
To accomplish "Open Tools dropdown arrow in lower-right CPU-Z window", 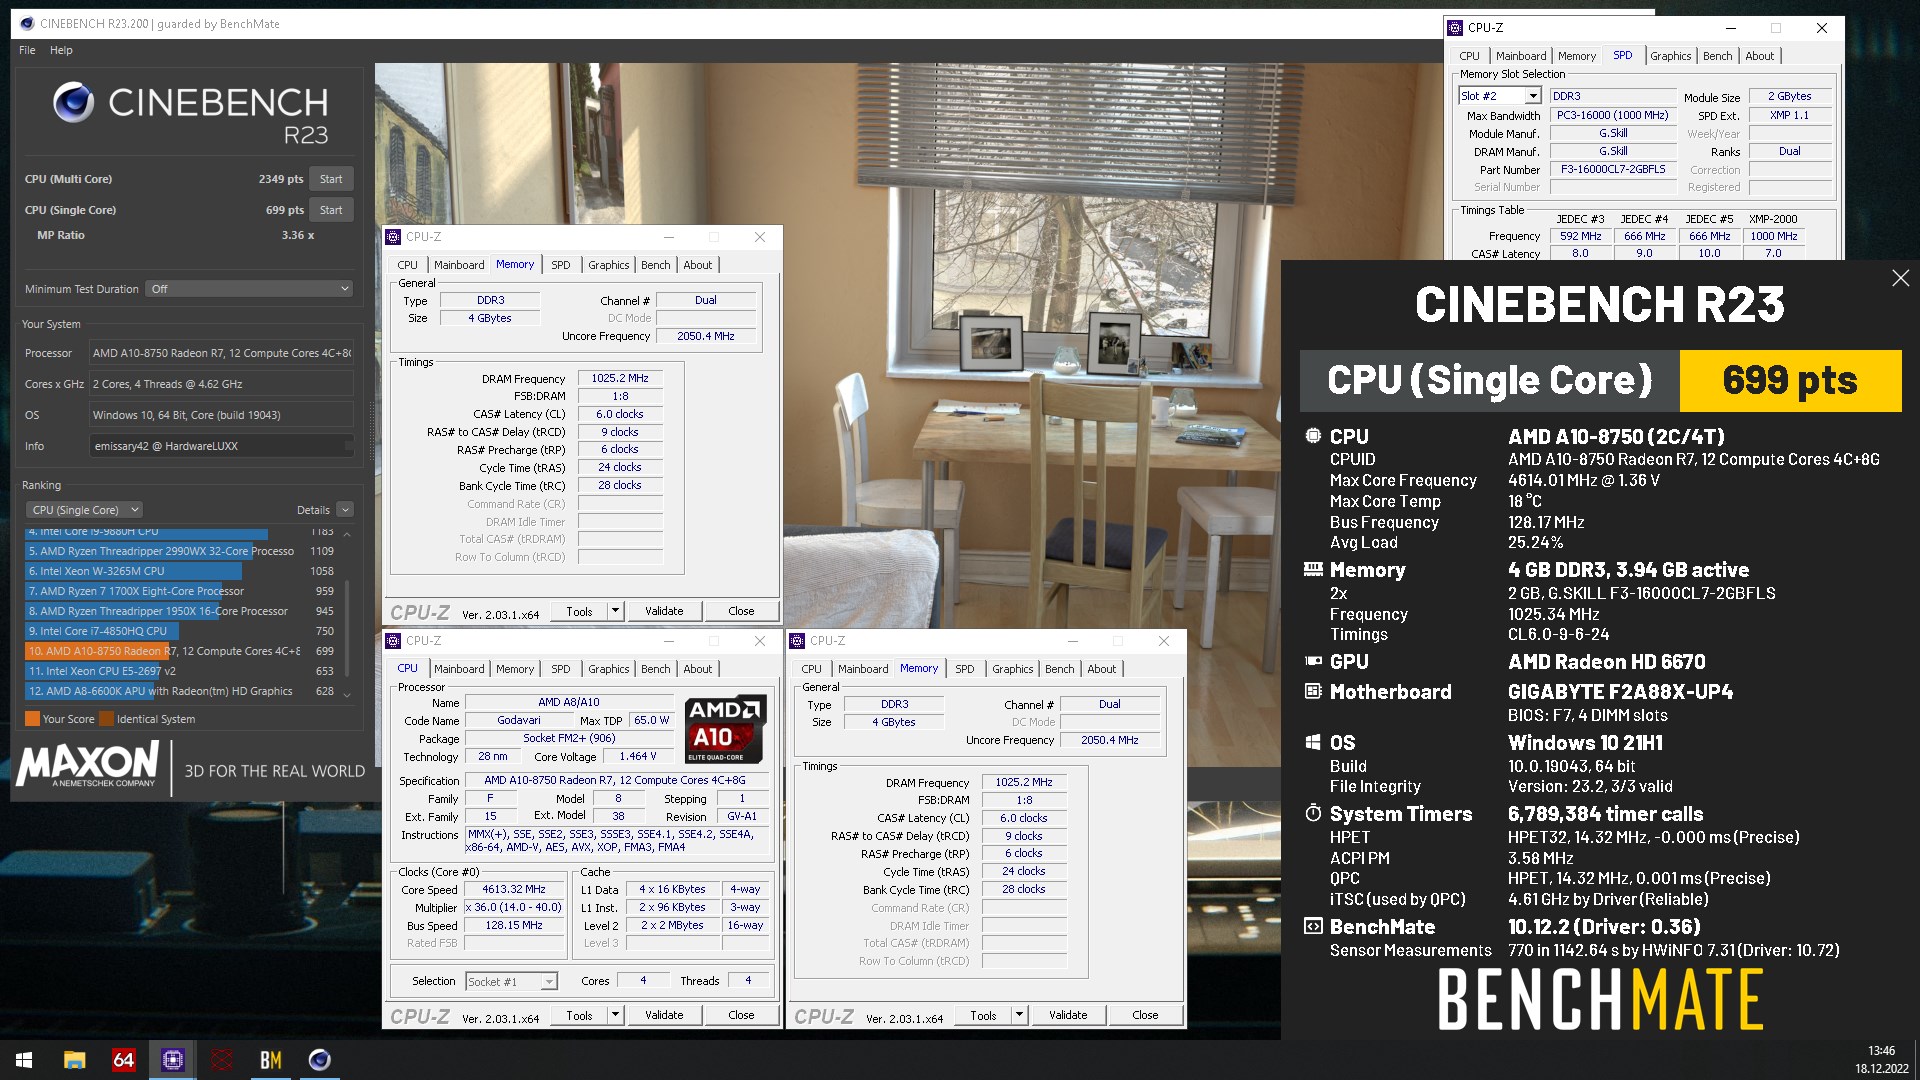I will 1020,1015.
